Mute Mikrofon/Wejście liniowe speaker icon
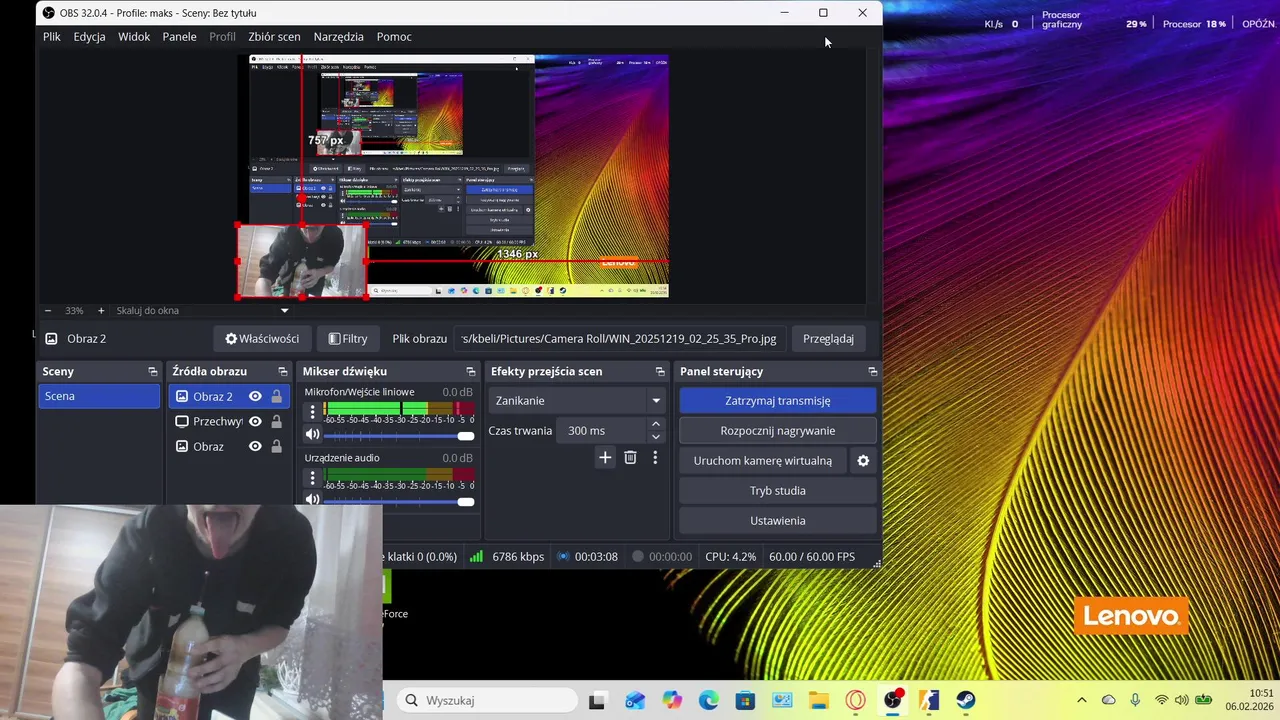 pos(312,435)
